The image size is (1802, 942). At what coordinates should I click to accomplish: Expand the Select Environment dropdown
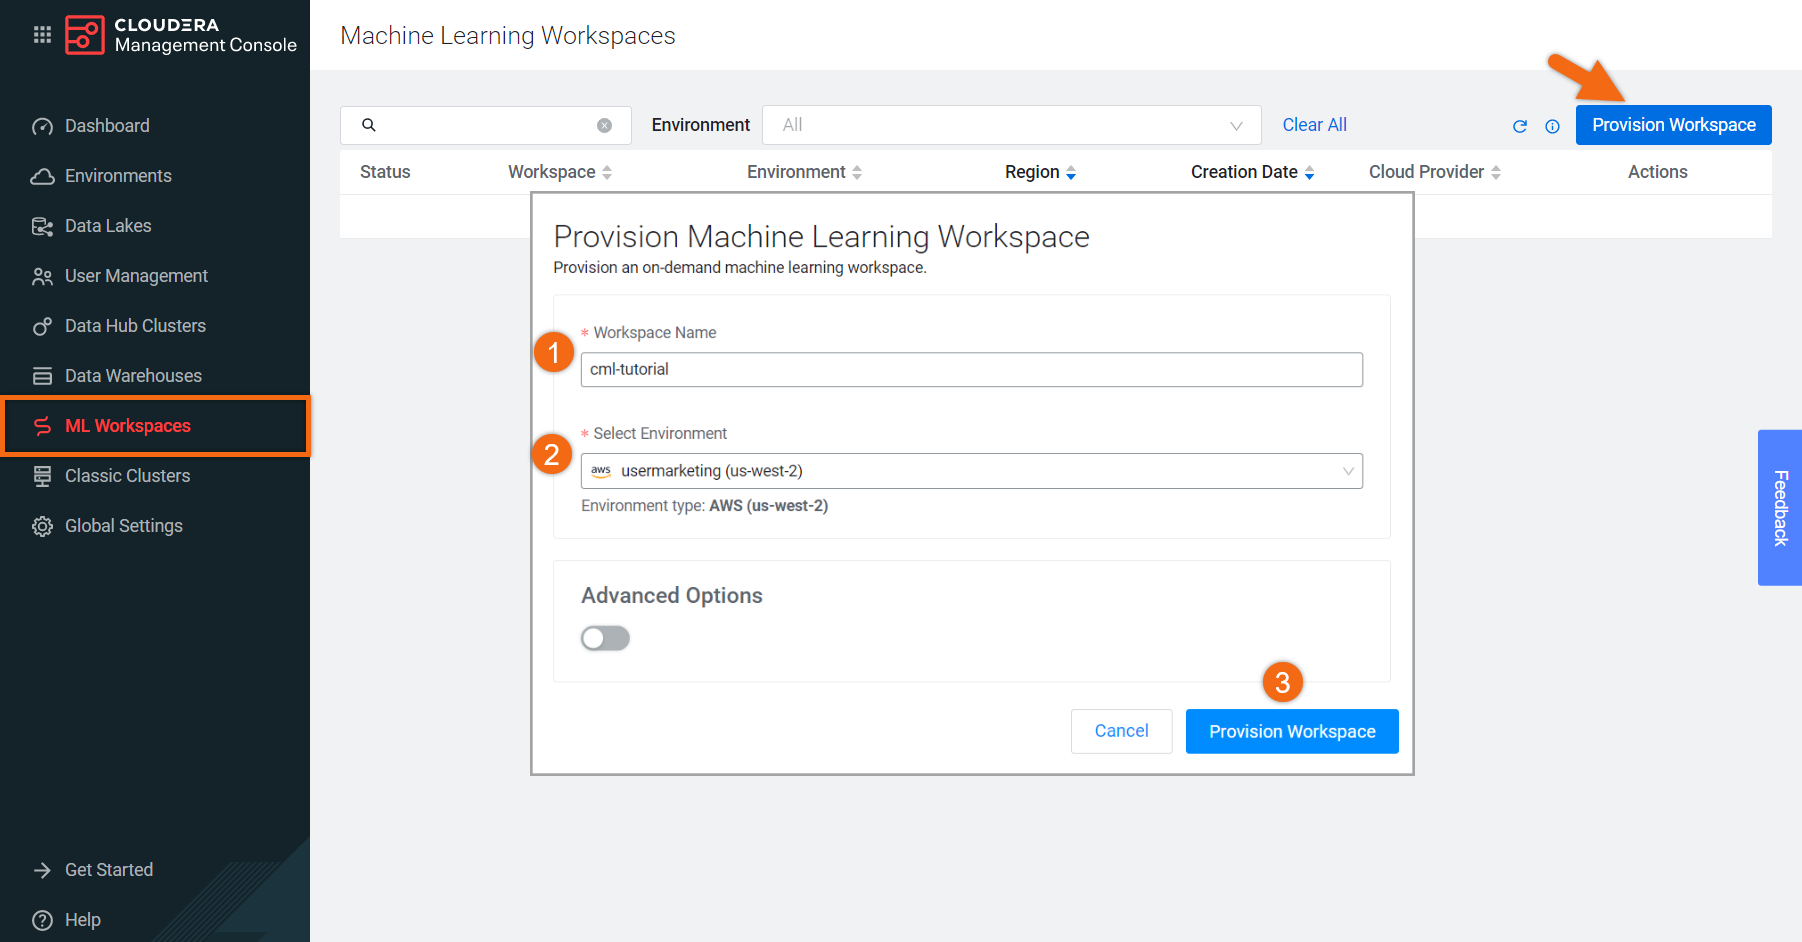click(1350, 470)
